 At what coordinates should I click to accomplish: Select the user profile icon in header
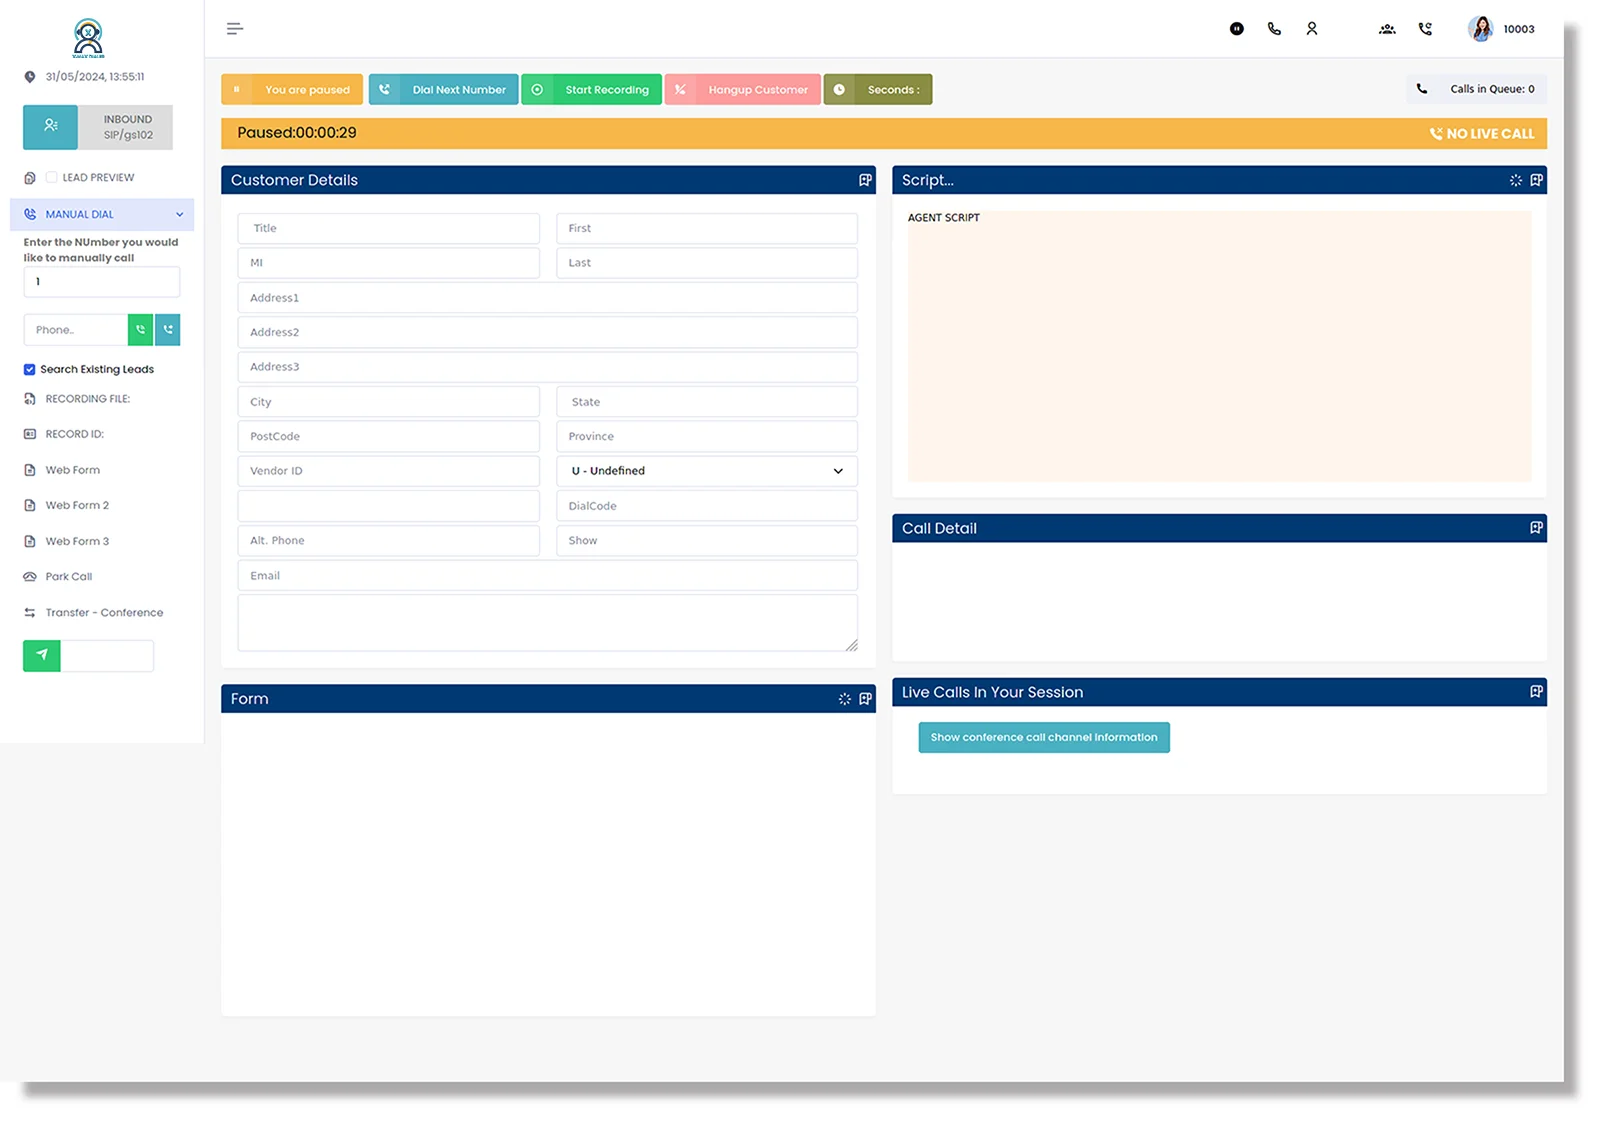coord(1312,28)
